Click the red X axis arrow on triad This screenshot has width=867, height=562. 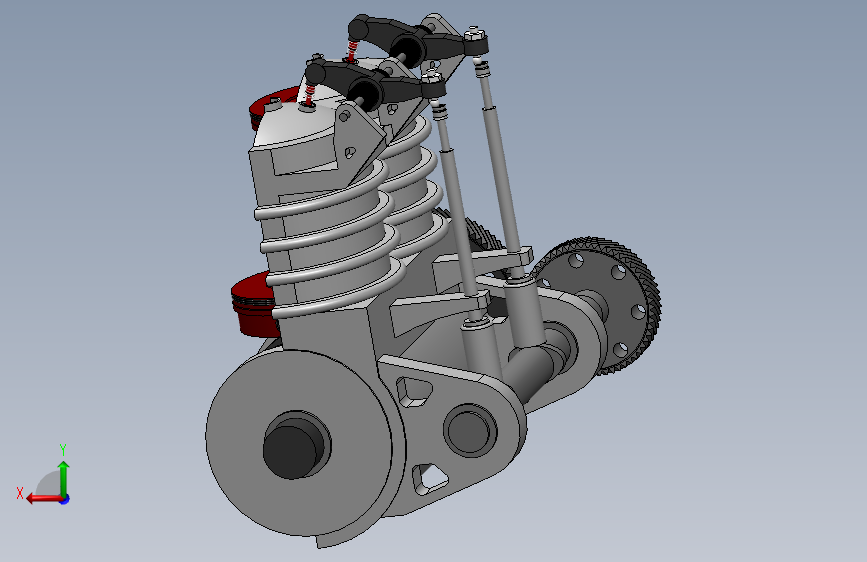click(43, 499)
